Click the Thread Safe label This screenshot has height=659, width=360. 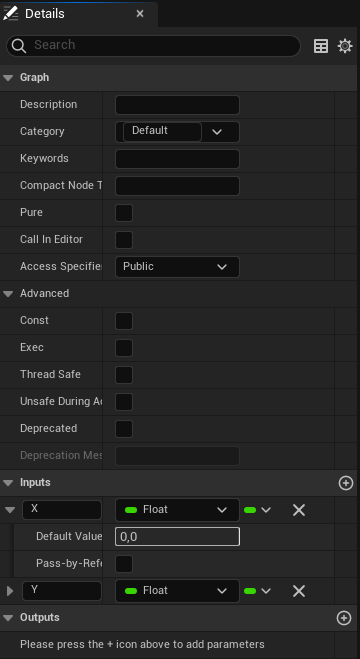pyautogui.click(x=50, y=374)
